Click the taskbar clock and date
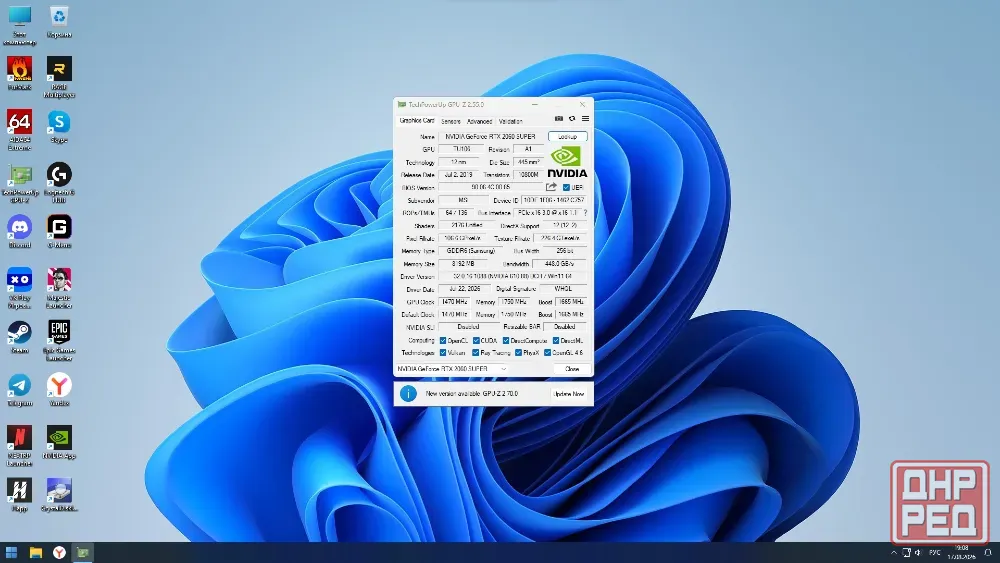The width and height of the screenshot is (1000, 563). click(962, 552)
